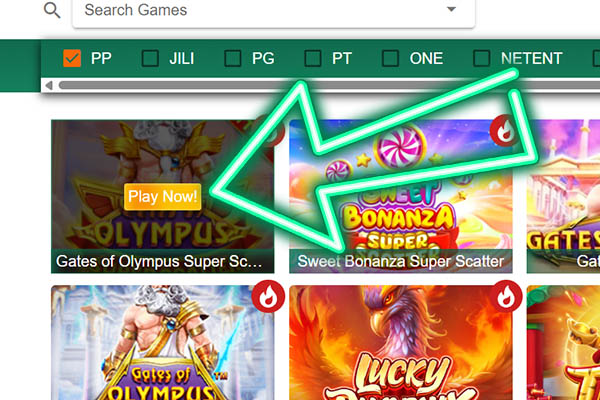Click the flame badge on Lucky Phoenix tile

[x=506, y=297]
